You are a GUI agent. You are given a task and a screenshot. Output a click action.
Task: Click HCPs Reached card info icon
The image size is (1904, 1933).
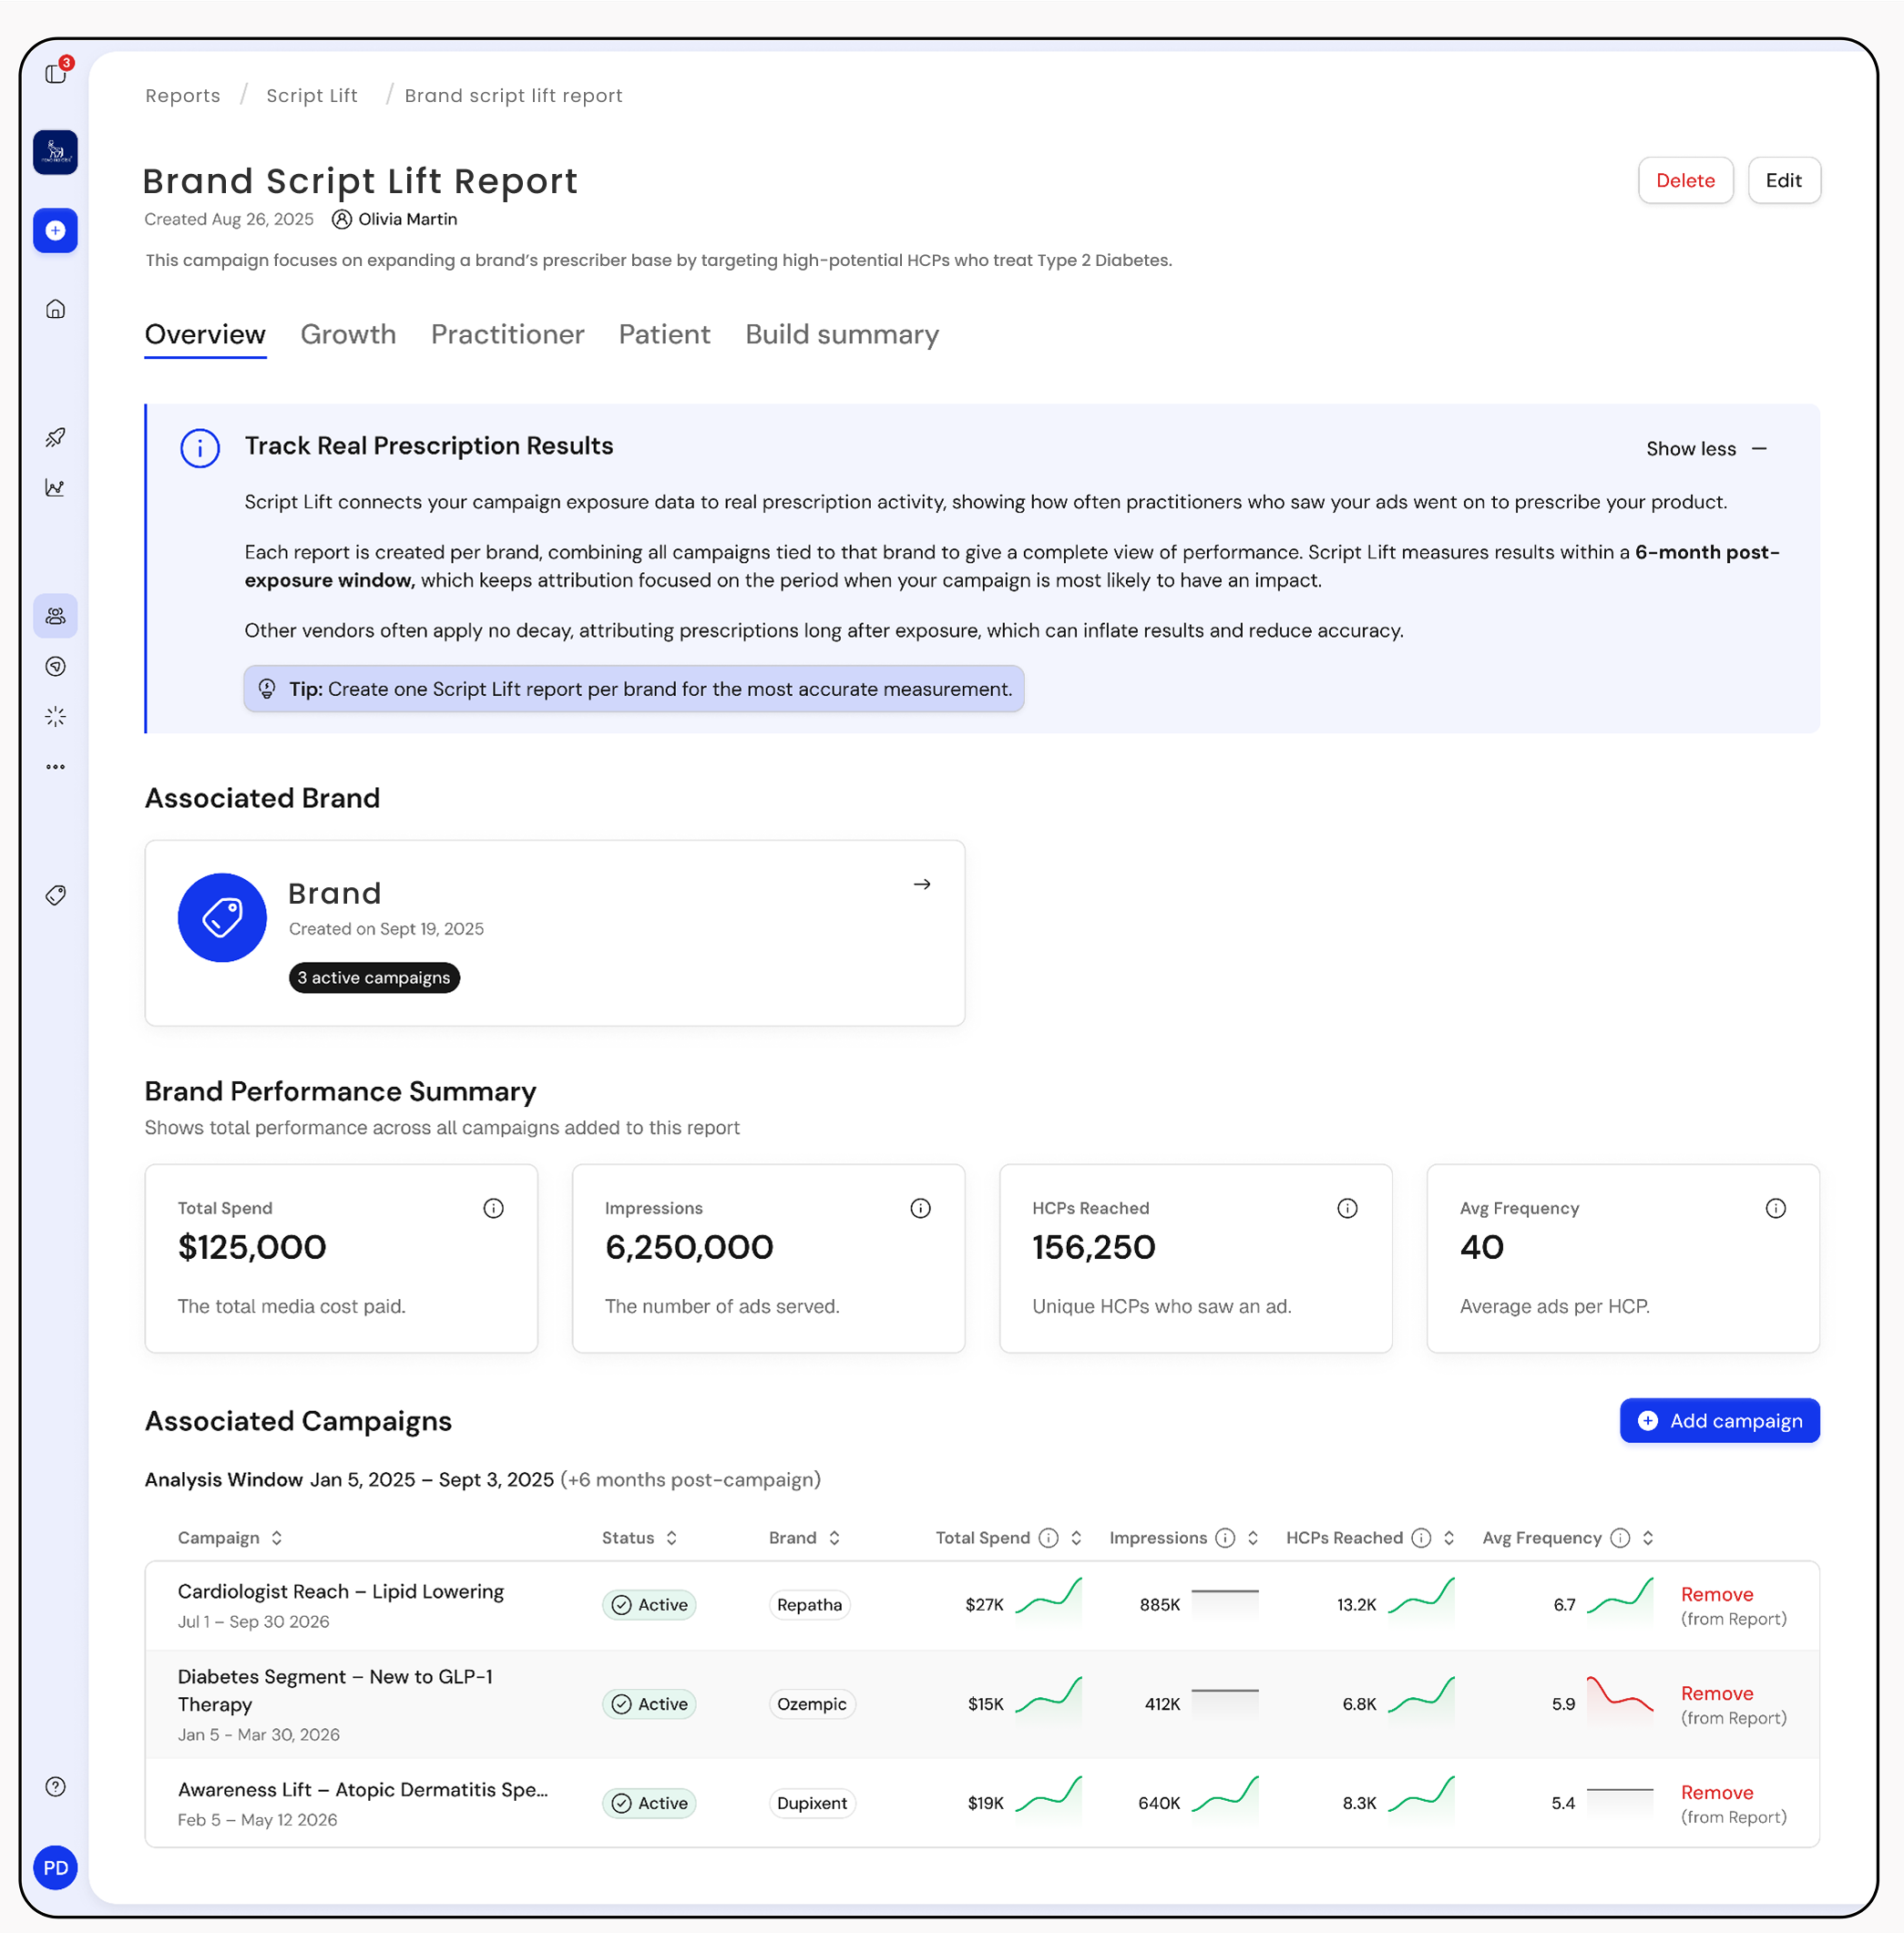[x=1347, y=1208]
